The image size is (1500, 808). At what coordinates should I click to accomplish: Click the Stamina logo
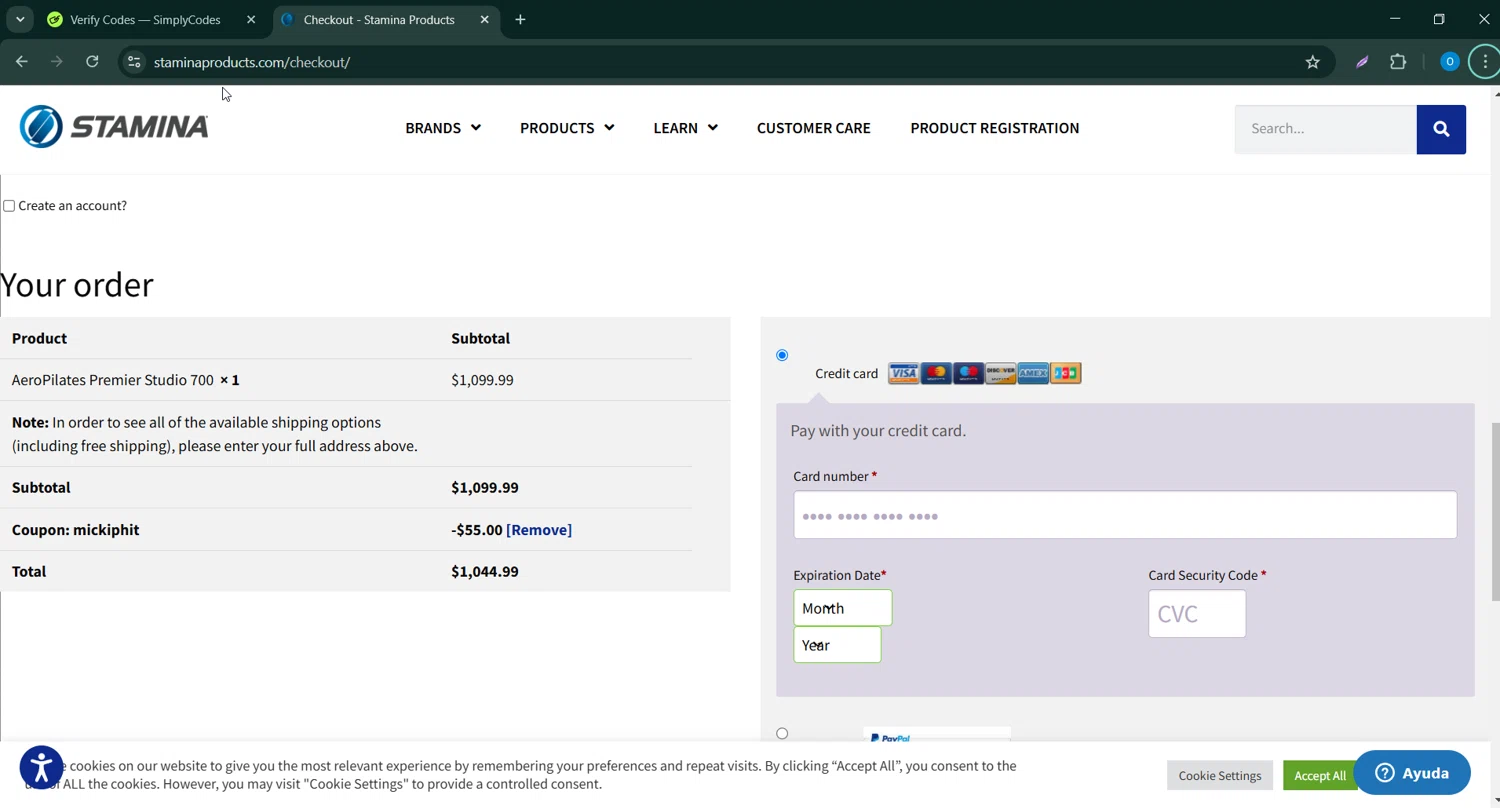(114, 127)
